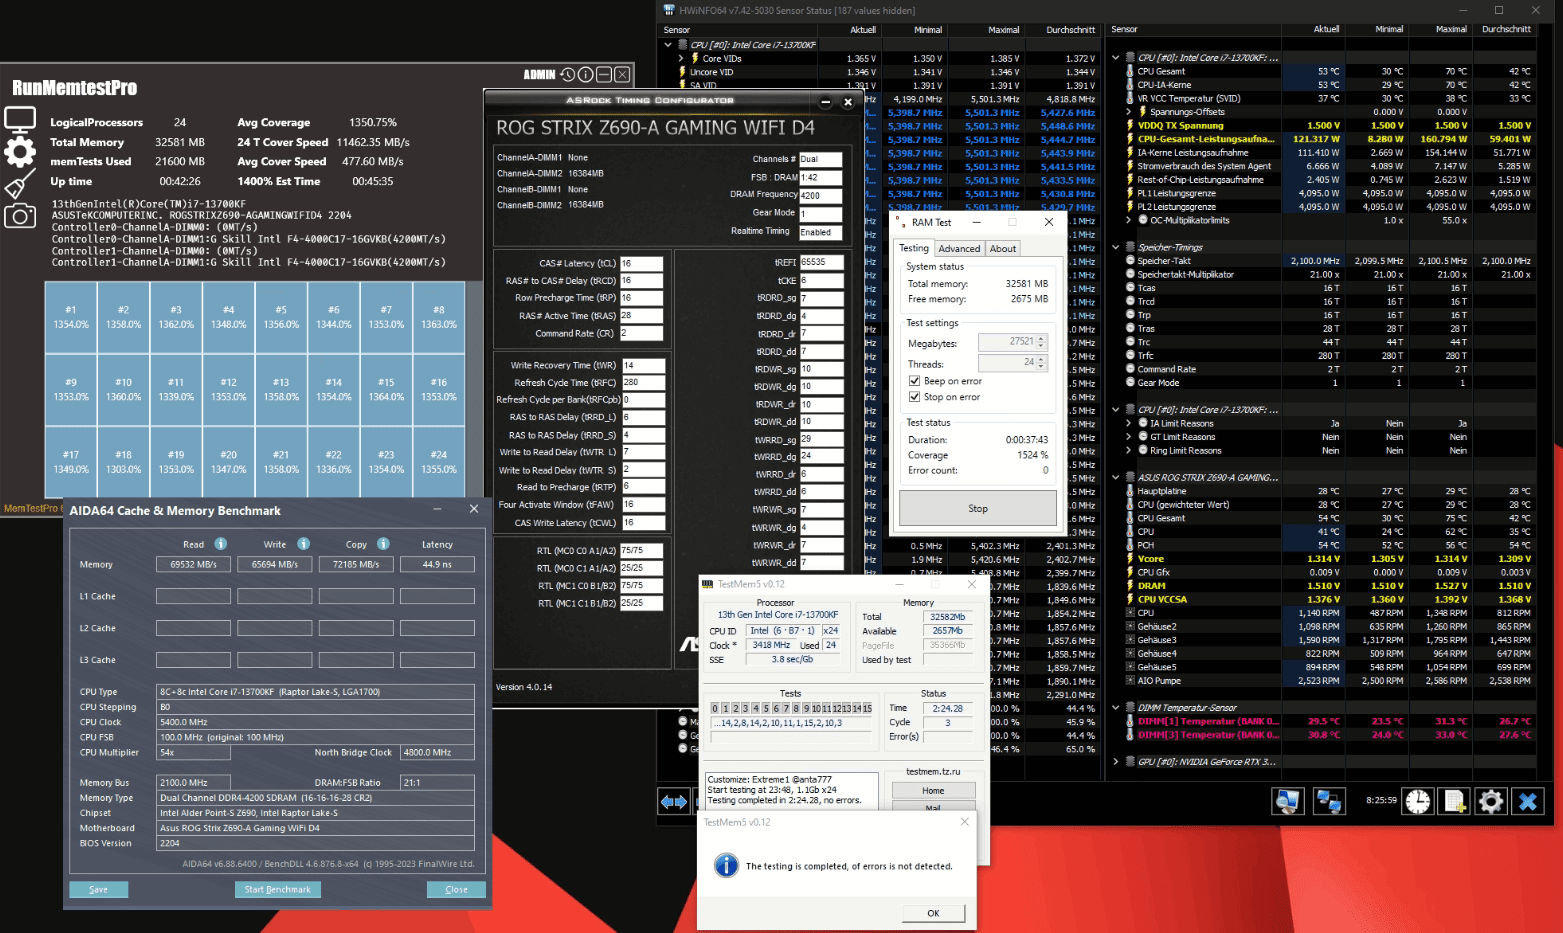Click AIDA64 Memory Read value 69532 MB/s
The image size is (1563, 933).
tap(193, 564)
